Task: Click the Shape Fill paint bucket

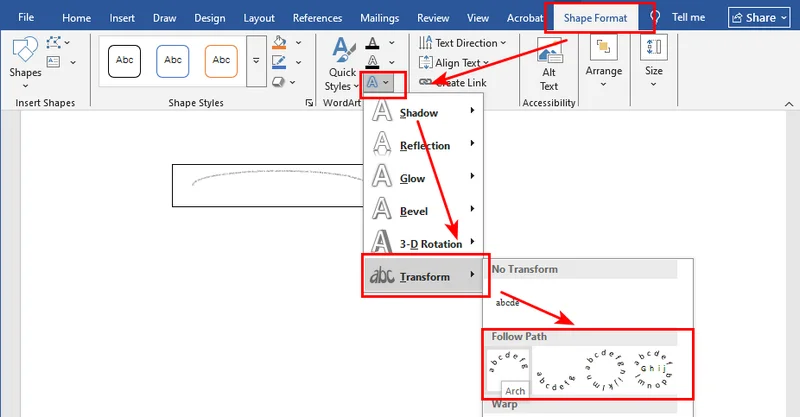Action: [280, 42]
